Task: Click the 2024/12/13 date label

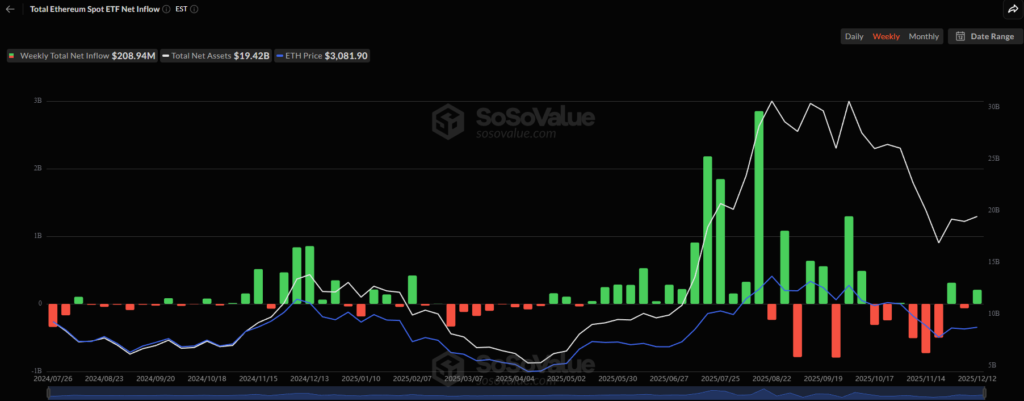Action: pyautogui.click(x=308, y=378)
